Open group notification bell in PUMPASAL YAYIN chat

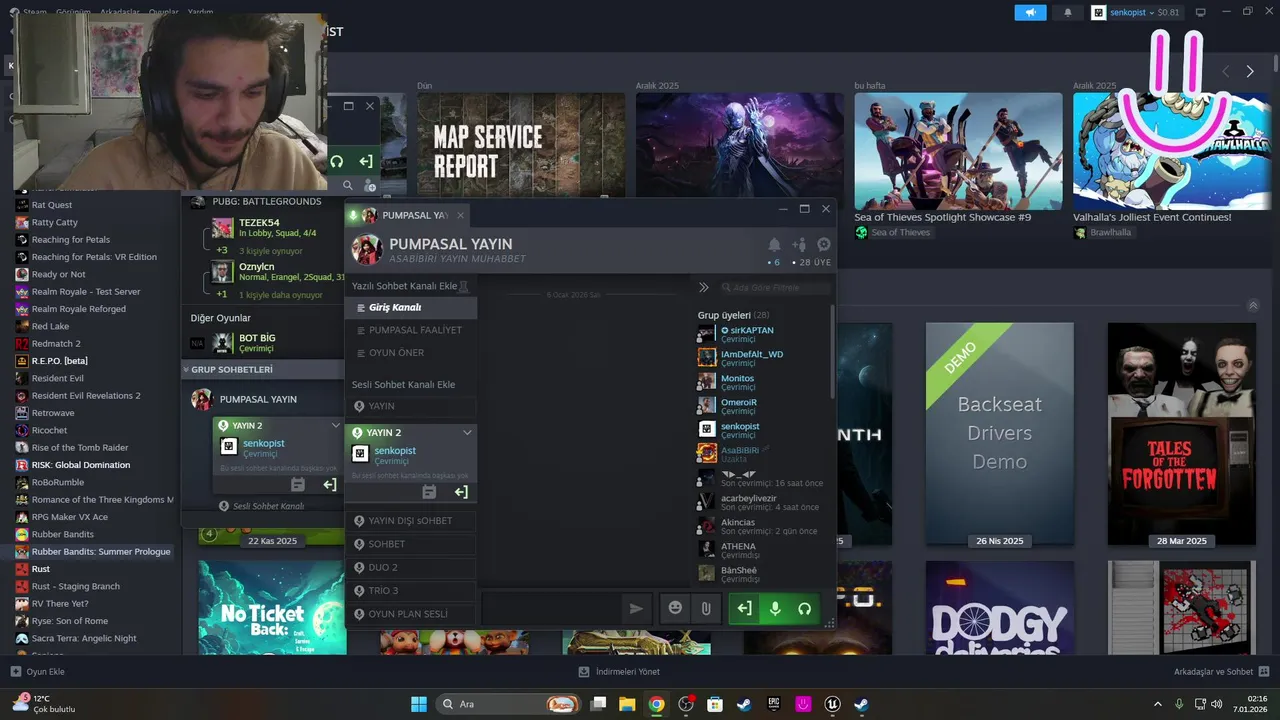coord(774,244)
